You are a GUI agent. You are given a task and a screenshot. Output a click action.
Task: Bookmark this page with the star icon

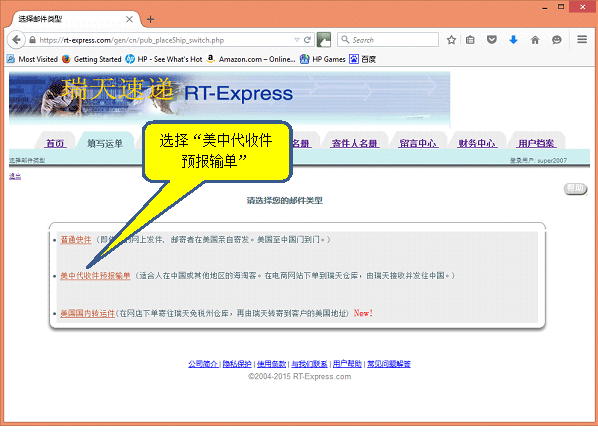(451, 40)
